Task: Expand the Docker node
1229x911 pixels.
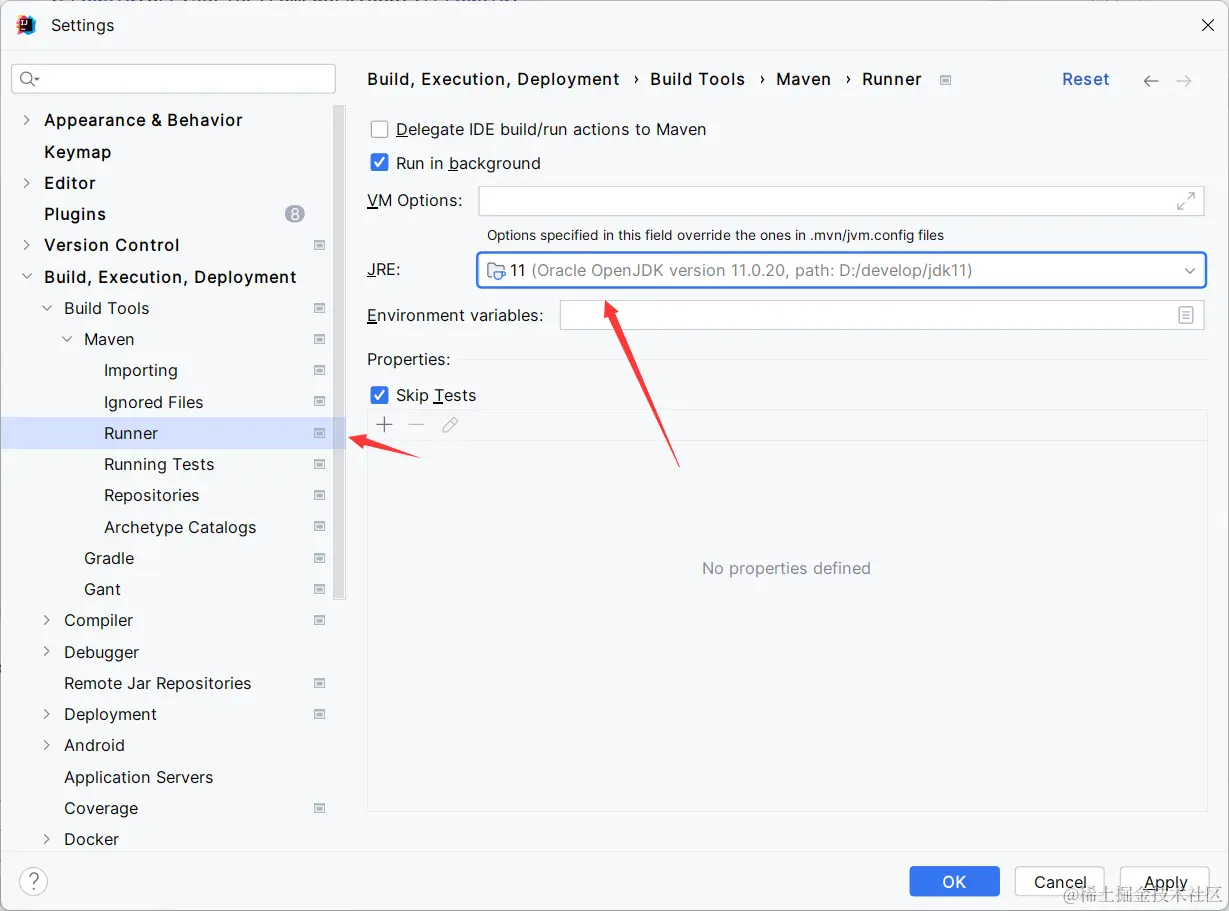Action: click(47, 839)
